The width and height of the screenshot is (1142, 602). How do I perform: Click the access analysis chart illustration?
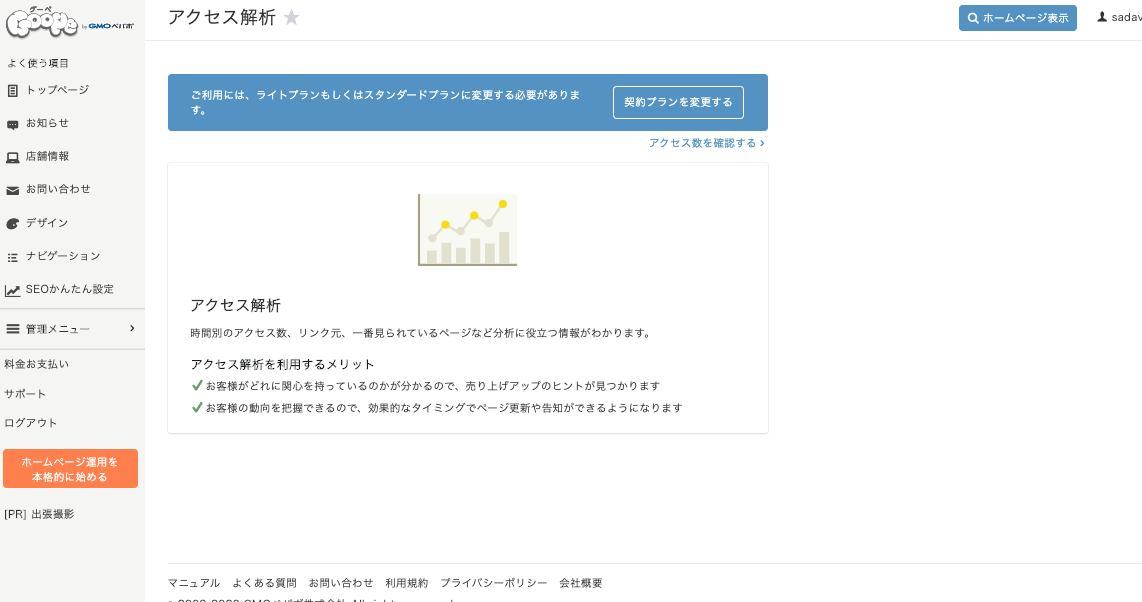[468, 230]
